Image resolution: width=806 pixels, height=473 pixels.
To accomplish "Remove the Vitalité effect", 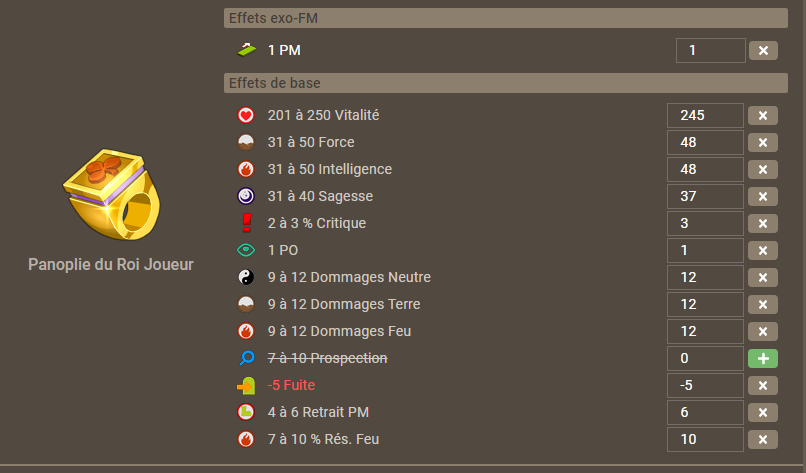I will (763, 116).
